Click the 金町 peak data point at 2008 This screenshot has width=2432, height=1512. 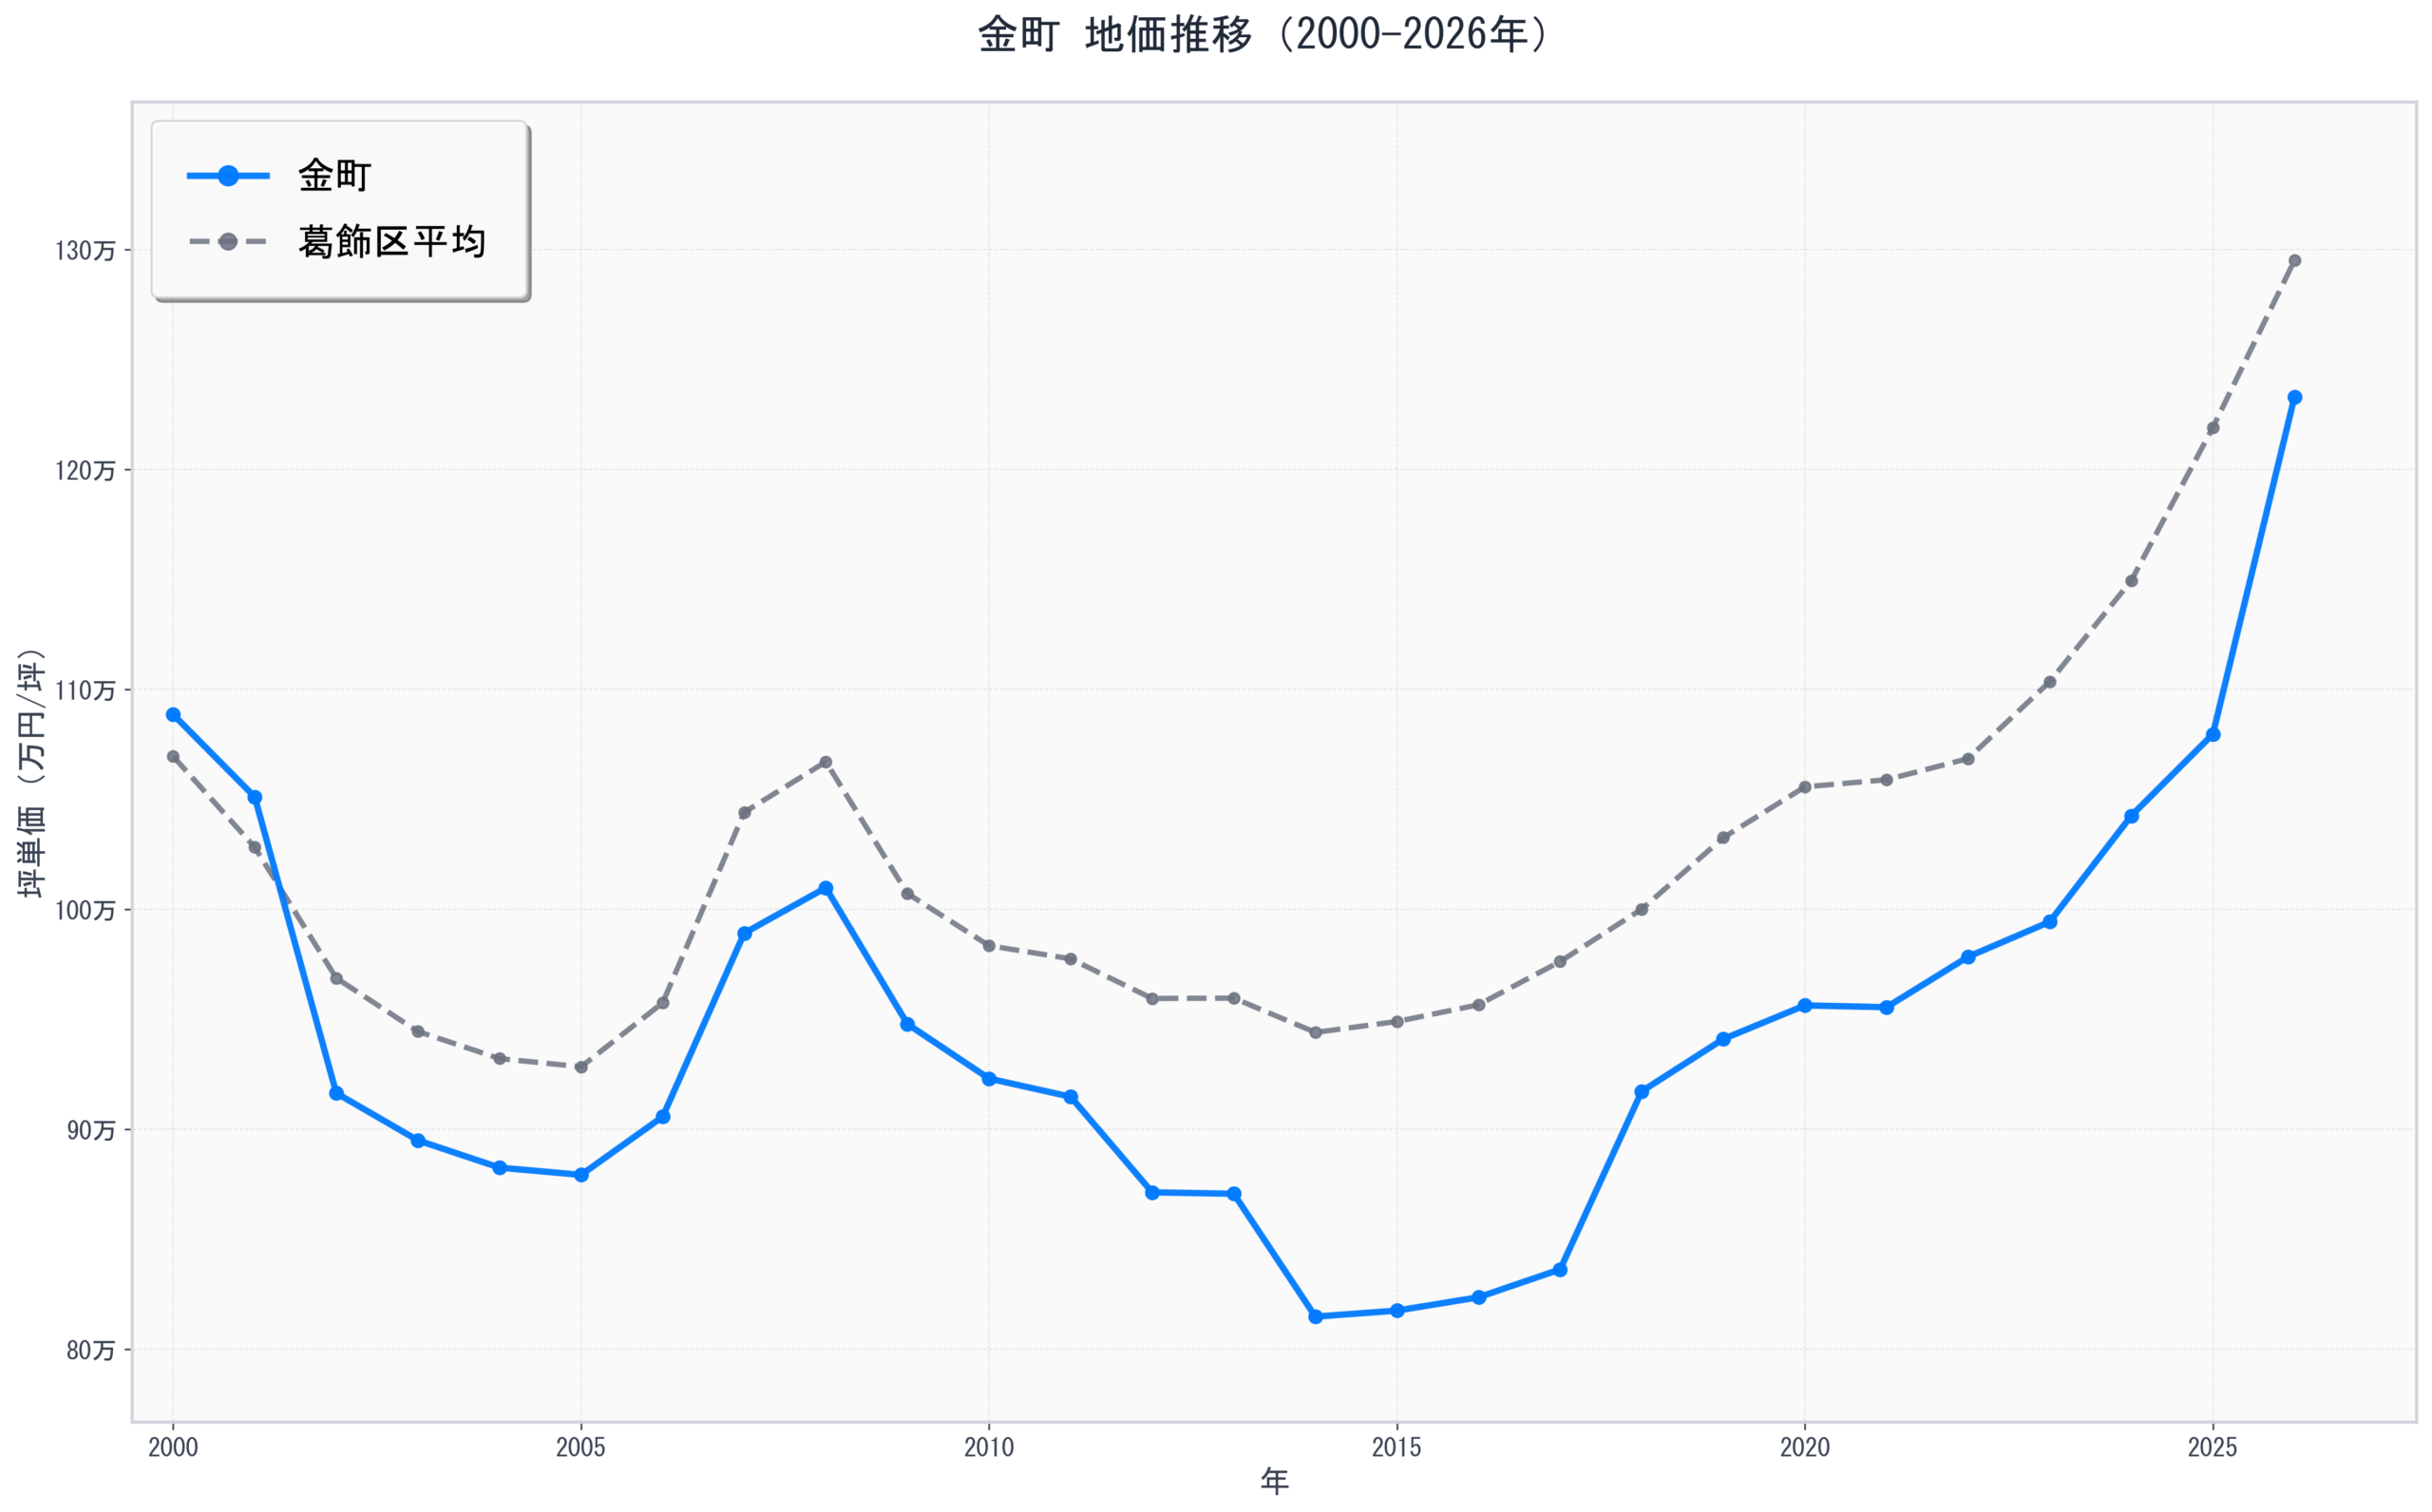(826, 888)
